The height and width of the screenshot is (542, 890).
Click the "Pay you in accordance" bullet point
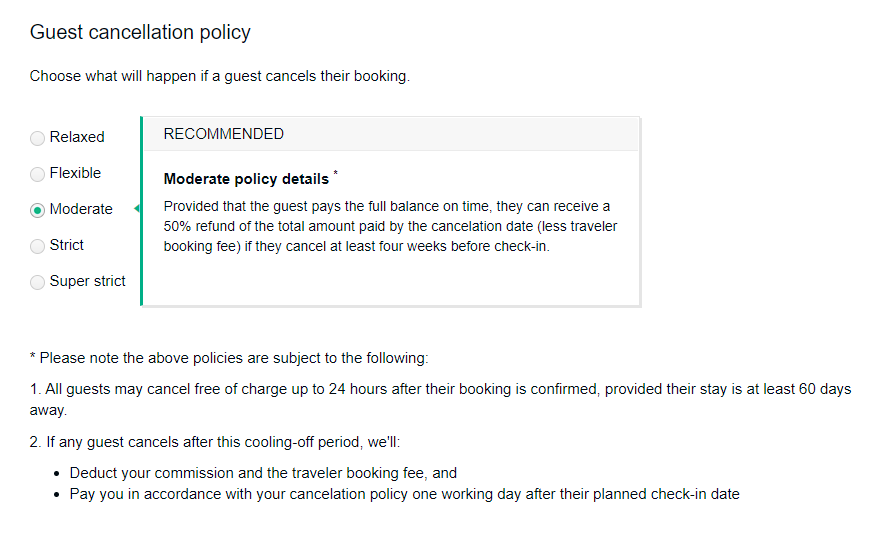coord(404,494)
